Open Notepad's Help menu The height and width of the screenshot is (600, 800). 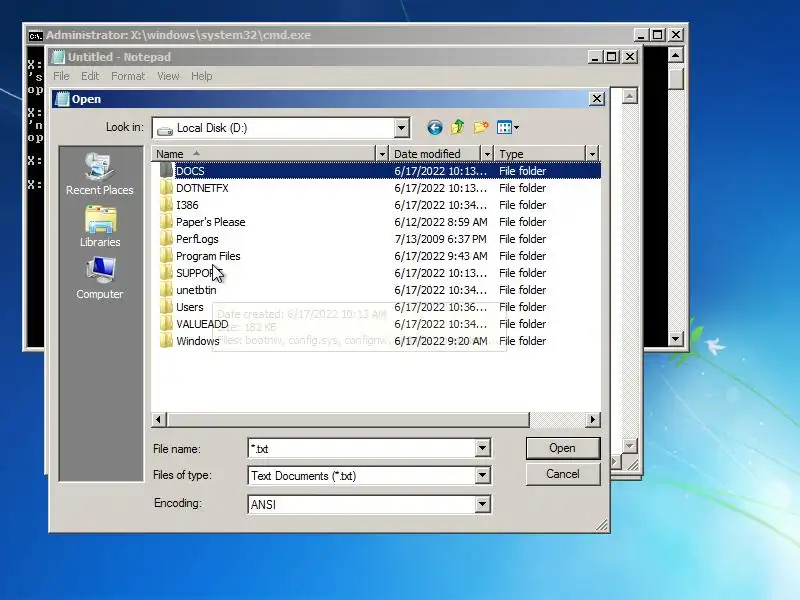(x=202, y=76)
